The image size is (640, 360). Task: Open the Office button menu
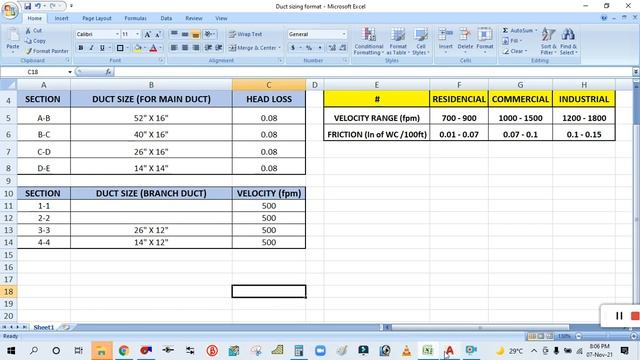(9, 11)
